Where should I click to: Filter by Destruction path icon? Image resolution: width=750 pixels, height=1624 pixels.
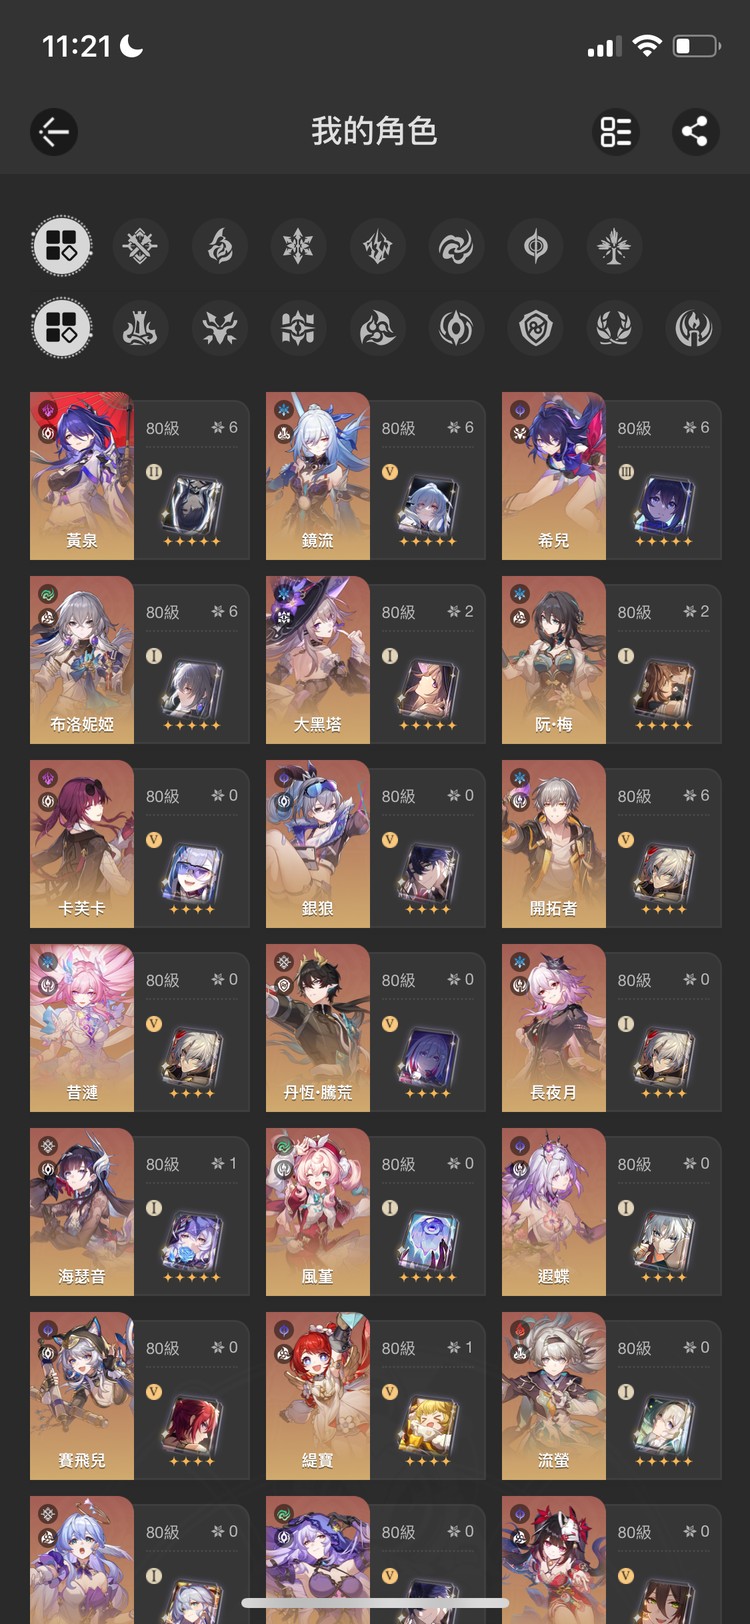click(x=140, y=328)
